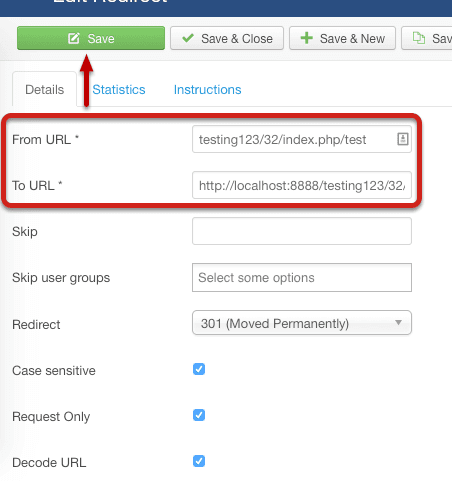
Task: Disable the Decode URL checkbox
Action: [199, 461]
